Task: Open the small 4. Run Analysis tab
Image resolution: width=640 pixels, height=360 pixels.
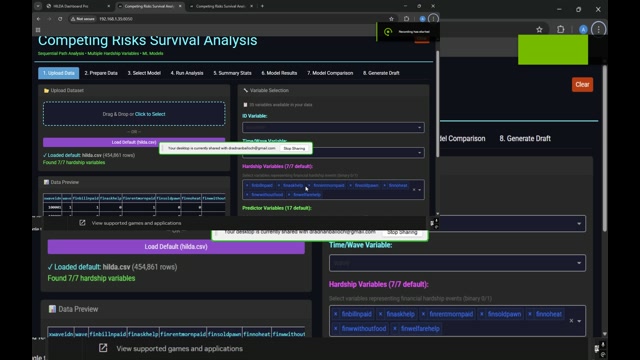Action: (x=187, y=73)
